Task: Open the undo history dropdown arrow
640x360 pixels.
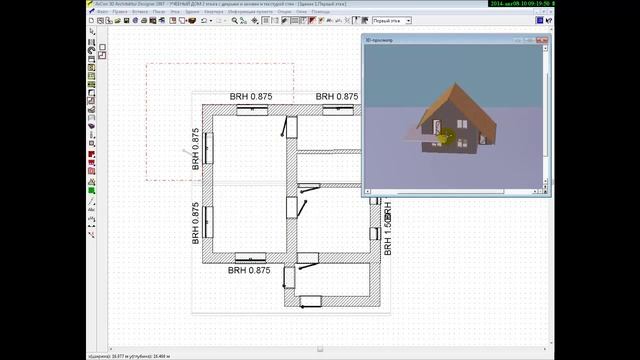Action: pyautogui.click(x=211, y=21)
